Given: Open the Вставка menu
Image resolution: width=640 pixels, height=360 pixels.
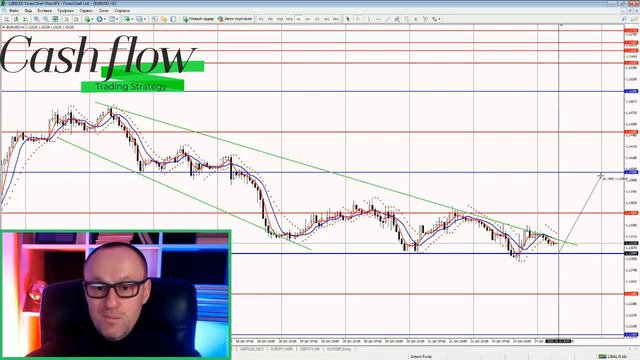Looking at the screenshot, I should tap(44, 11).
